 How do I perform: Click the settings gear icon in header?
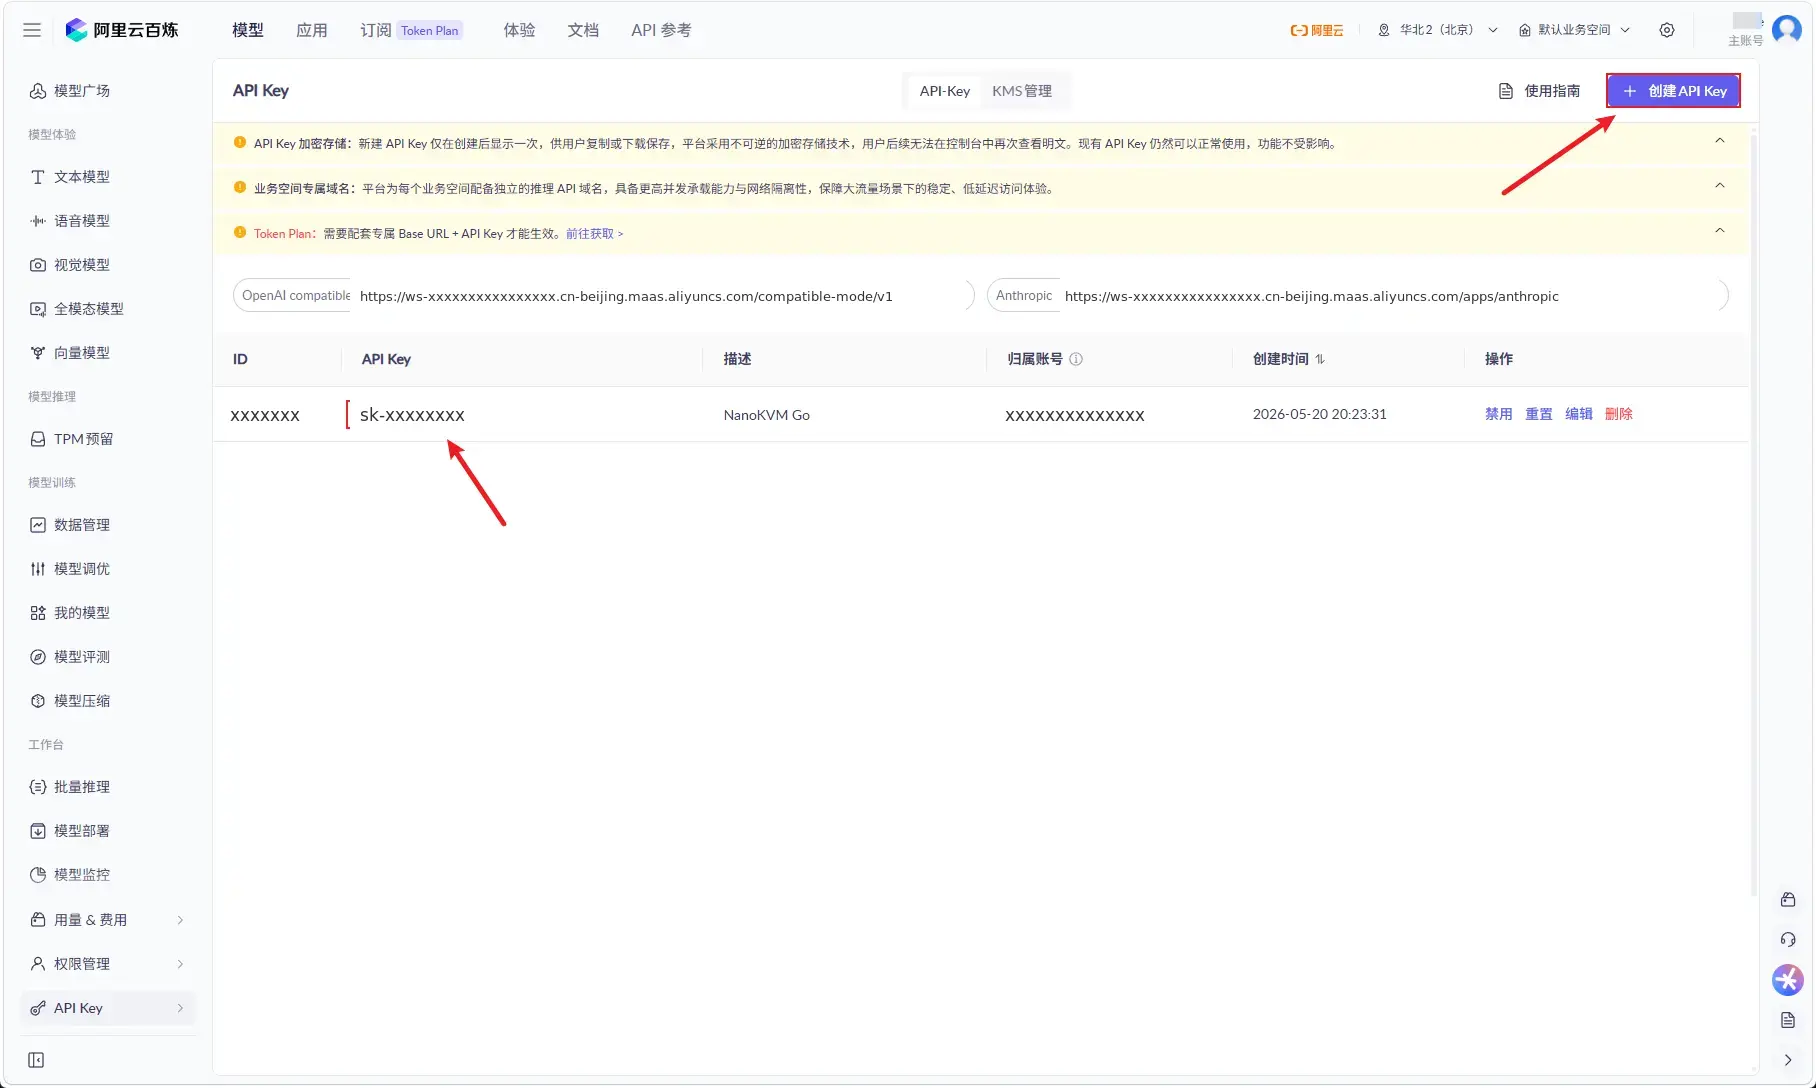click(x=1667, y=30)
